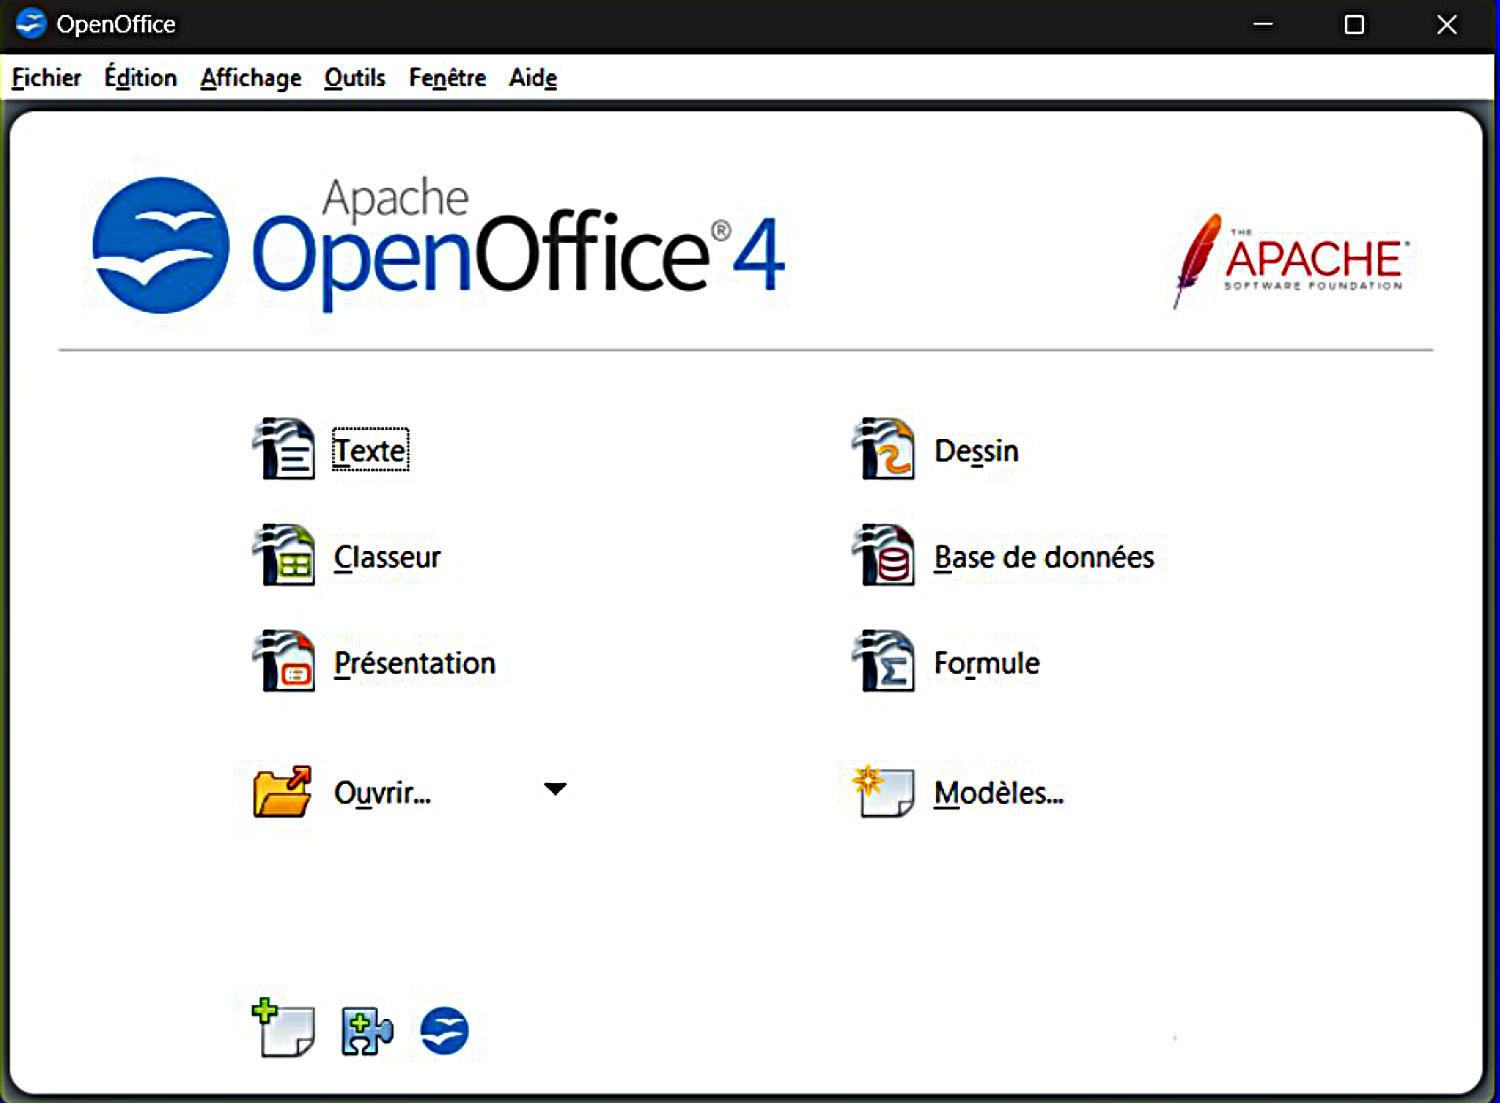This screenshot has height=1104, width=1500.
Task: Click the Modèles template icon
Action: click(x=883, y=792)
